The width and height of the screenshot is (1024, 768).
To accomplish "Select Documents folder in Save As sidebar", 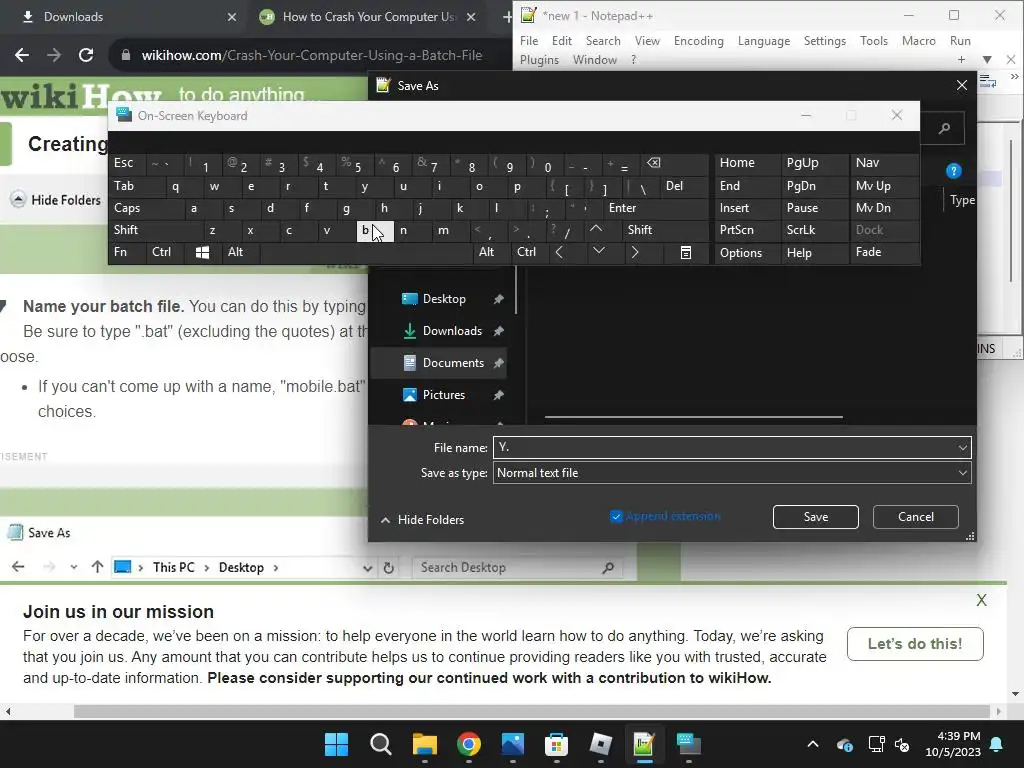I will tap(453, 362).
